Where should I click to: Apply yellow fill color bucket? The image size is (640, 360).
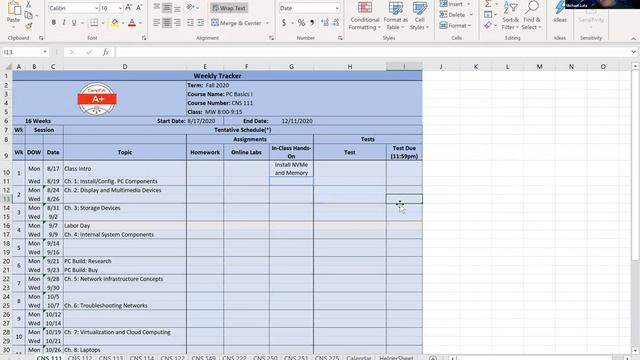(x=115, y=23)
